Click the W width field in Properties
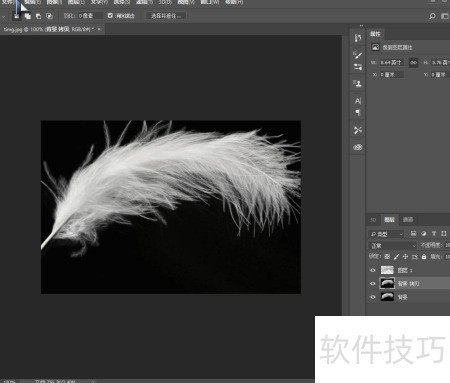450x383 pixels. click(391, 62)
